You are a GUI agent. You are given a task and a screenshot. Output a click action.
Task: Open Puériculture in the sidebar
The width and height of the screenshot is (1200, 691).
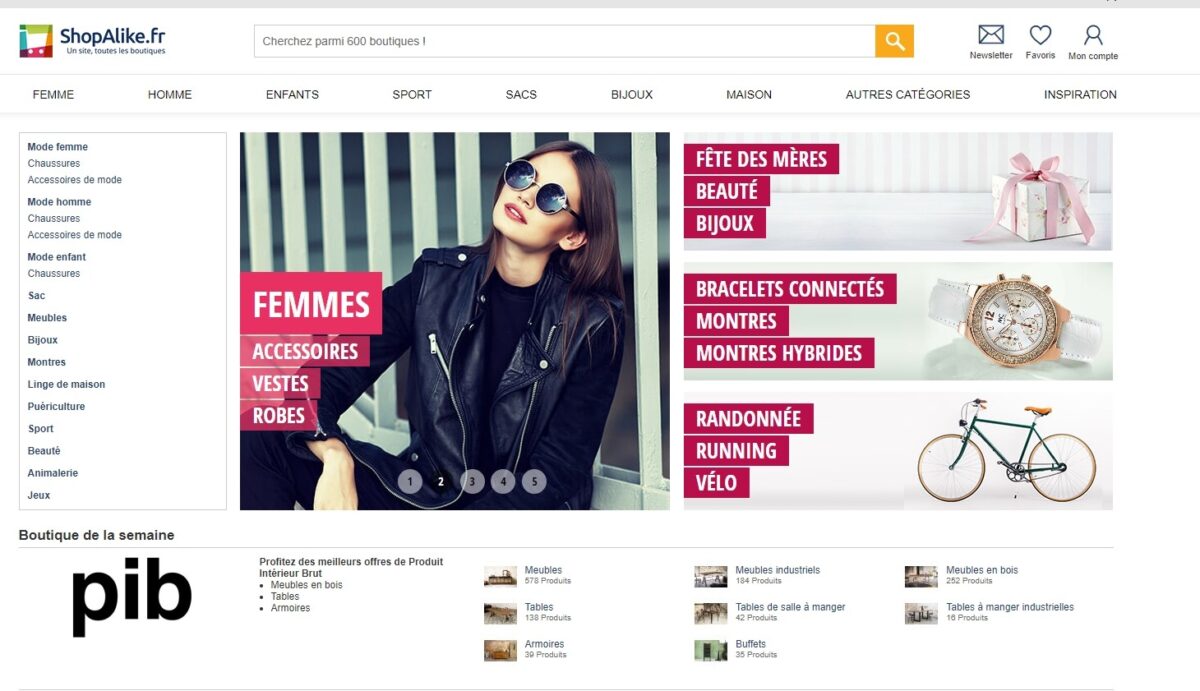pyautogui.click(x=56, y=407)
